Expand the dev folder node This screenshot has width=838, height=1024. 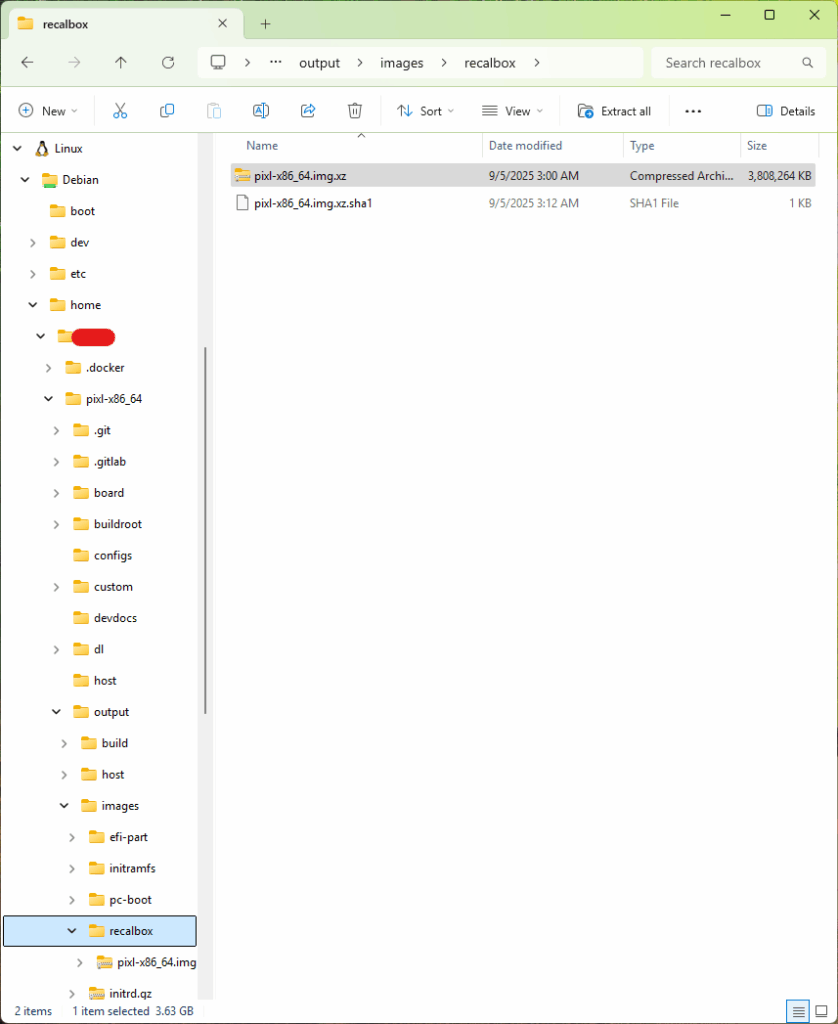[33, 242]
